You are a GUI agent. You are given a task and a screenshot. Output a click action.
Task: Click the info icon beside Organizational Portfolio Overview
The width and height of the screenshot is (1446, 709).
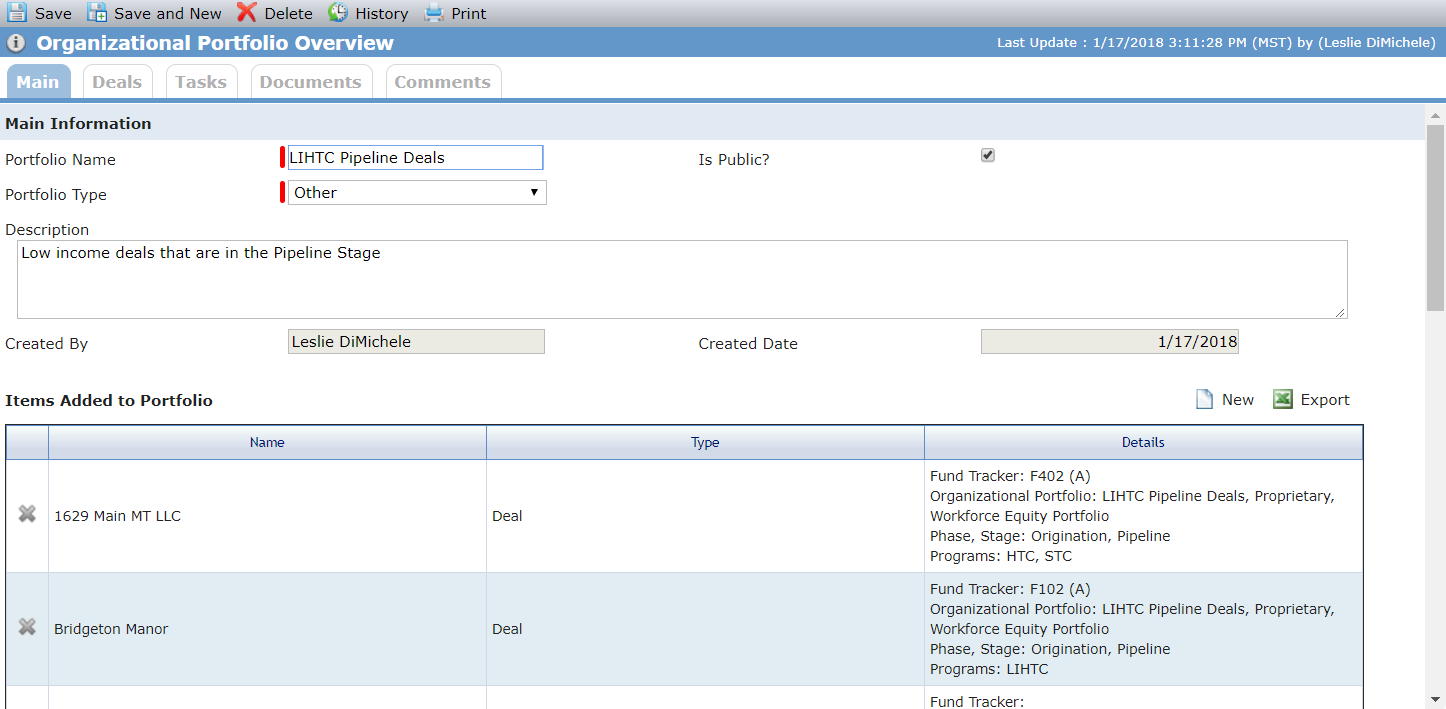pos(16,43)
